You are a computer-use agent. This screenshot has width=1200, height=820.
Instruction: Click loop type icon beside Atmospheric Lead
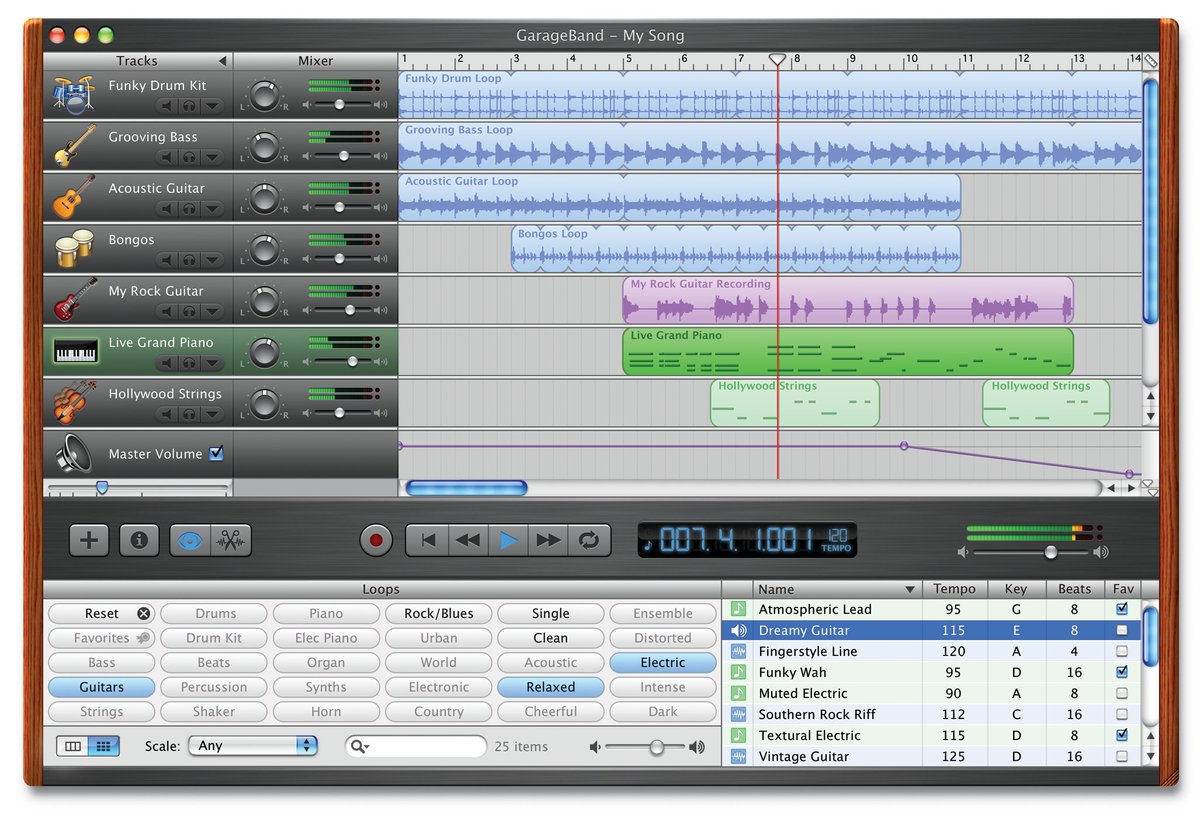738,609
